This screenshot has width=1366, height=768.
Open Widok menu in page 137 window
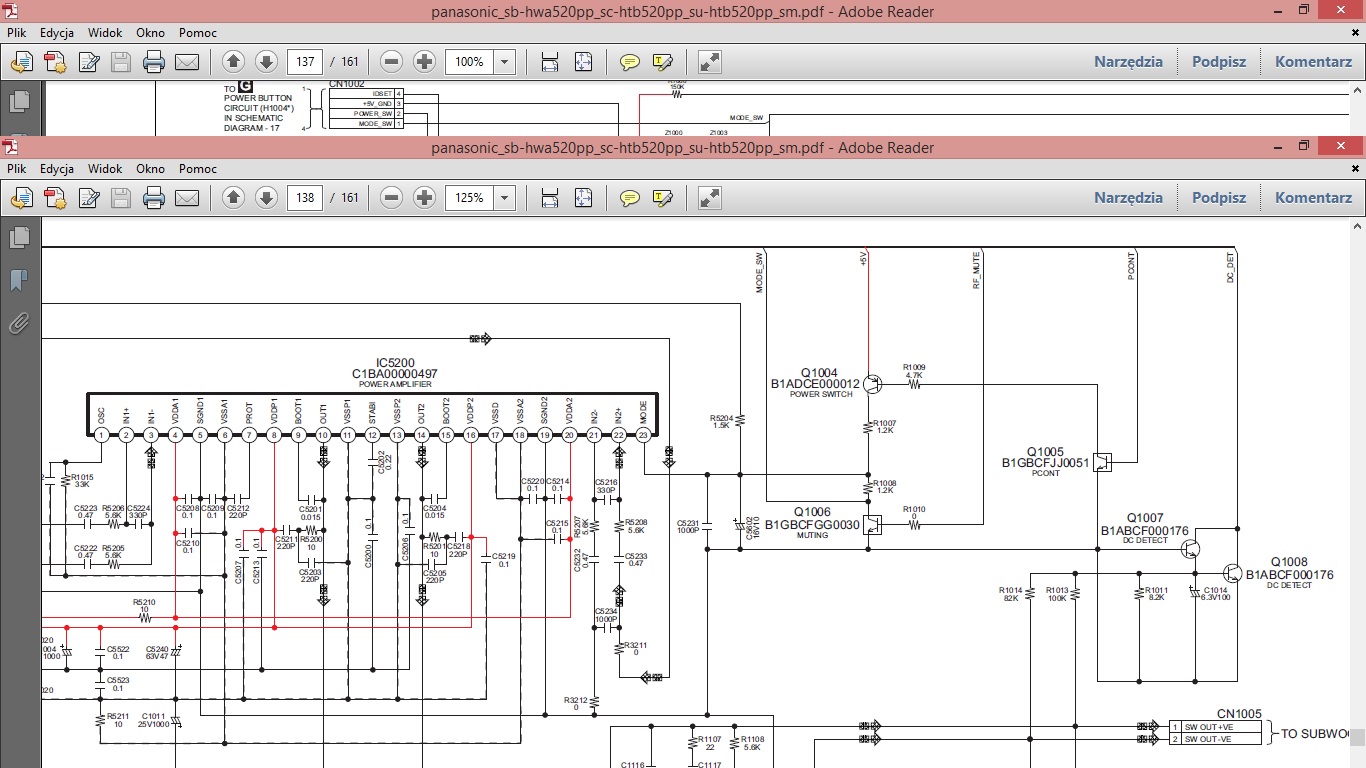click(x=105, y=33)
